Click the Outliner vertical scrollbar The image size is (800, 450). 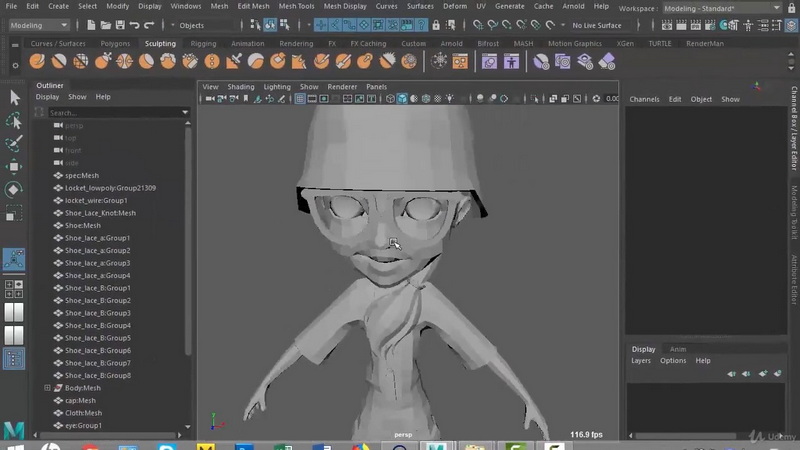coord(188,240)
